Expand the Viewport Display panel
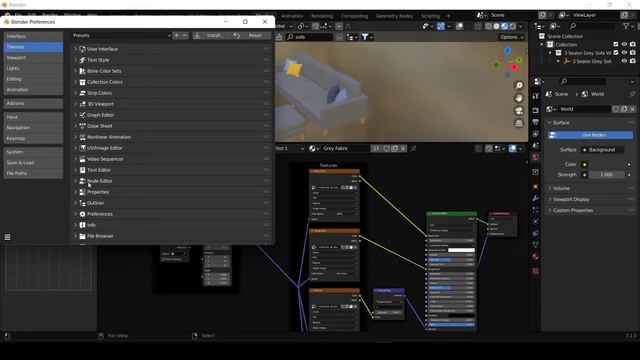Image resolution: width=640 pixels, height=360 pixels. coord(590,199)
